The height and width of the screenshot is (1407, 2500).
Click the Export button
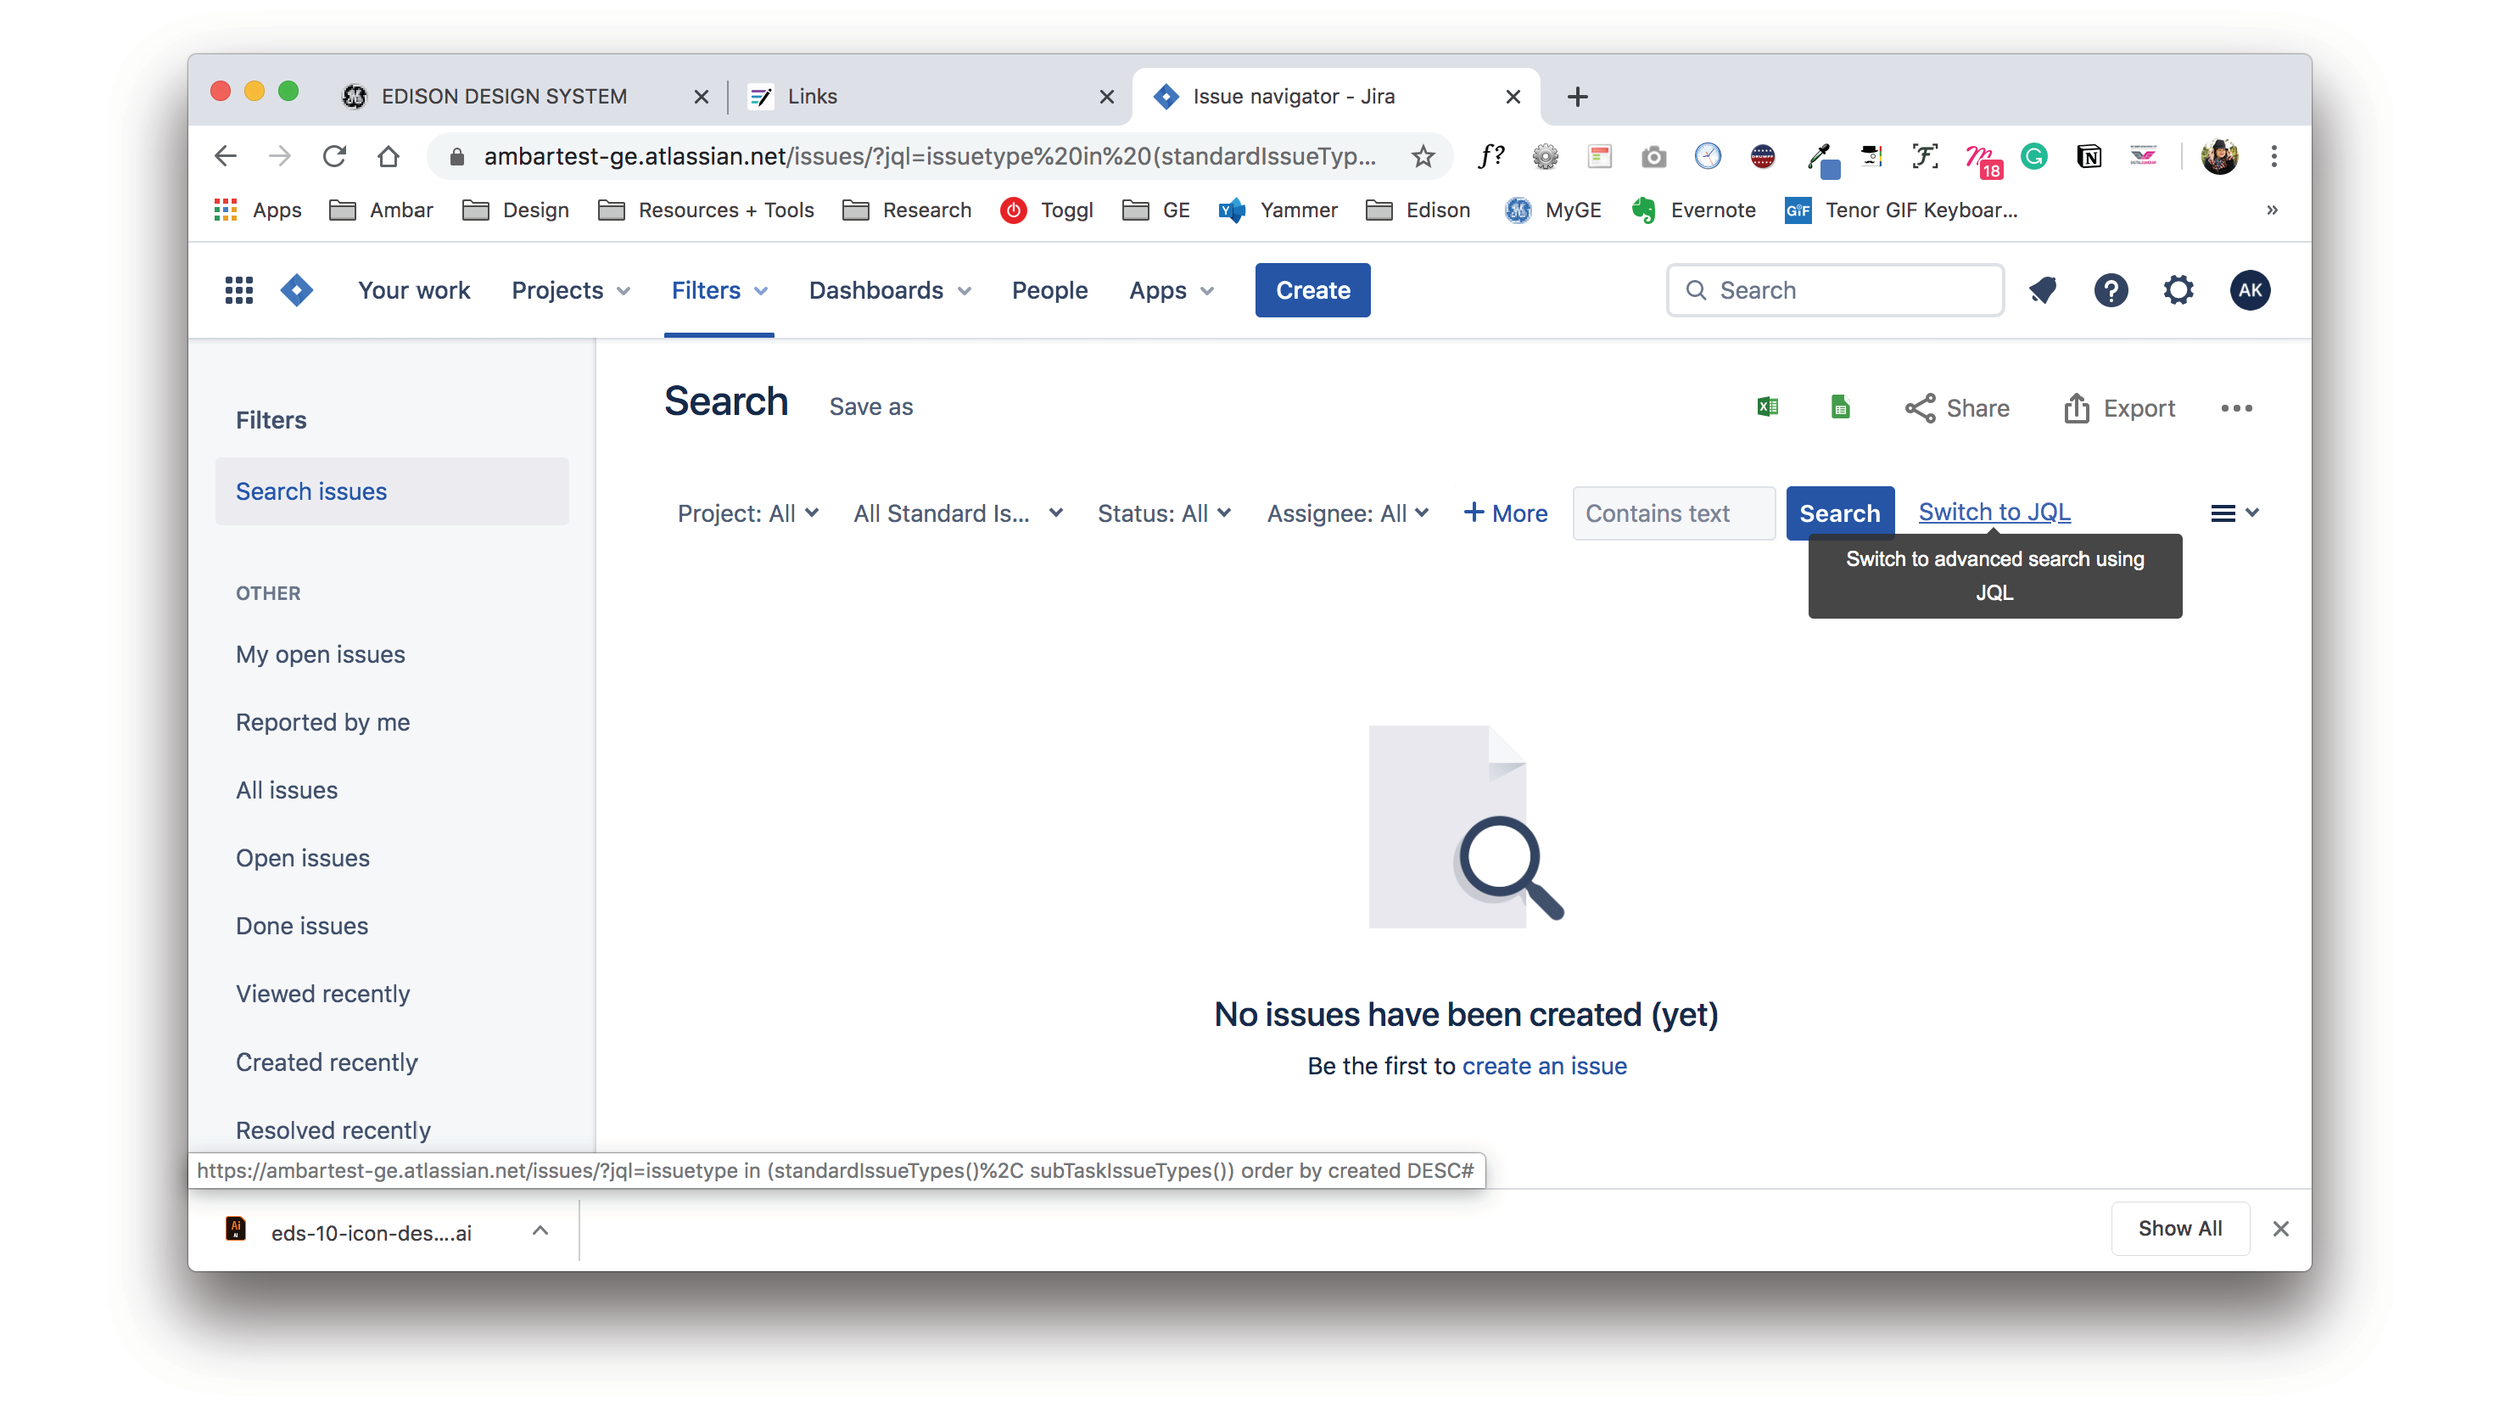tap(2118, 408)
